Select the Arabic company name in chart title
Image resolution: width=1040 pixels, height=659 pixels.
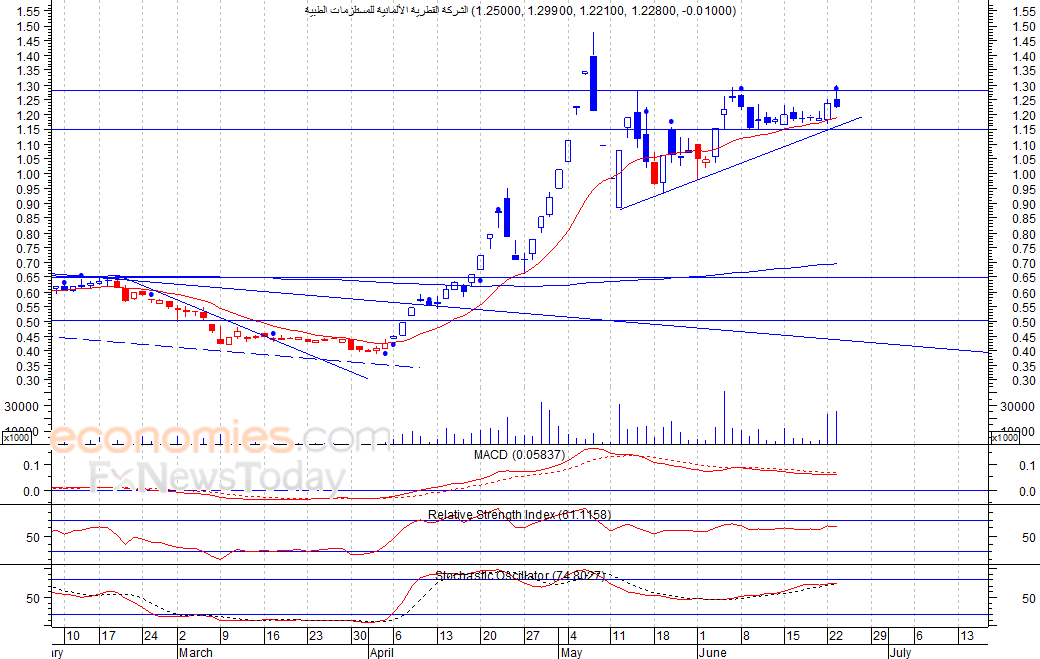387,11
